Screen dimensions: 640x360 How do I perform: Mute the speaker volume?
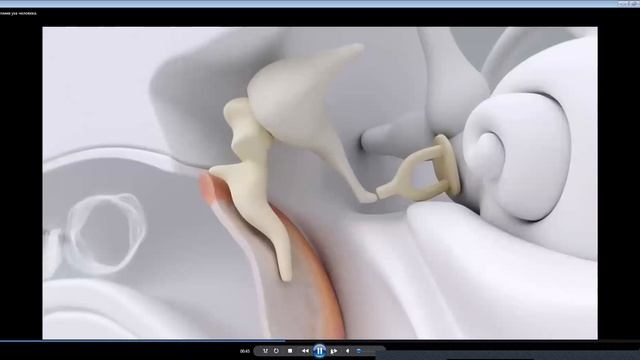(348, 351)
